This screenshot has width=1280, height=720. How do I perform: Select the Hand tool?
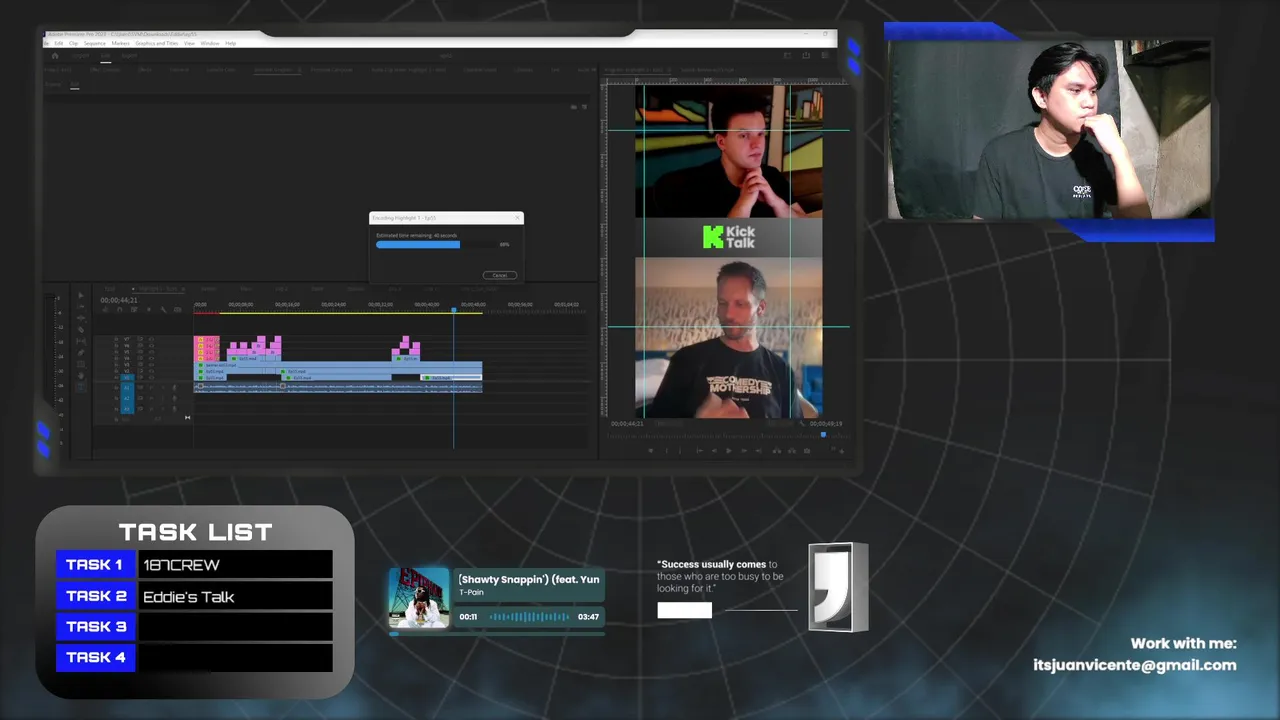pos(81,376)
